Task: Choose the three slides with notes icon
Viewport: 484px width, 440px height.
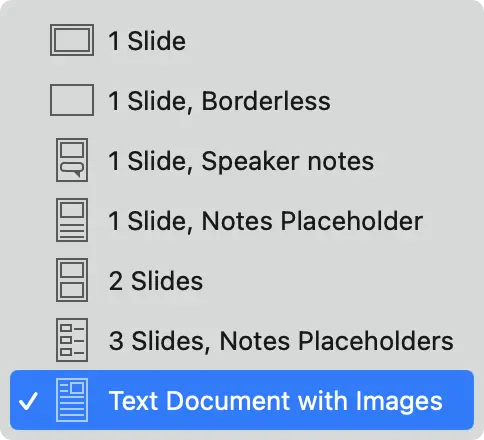Action: click(72, 340)
